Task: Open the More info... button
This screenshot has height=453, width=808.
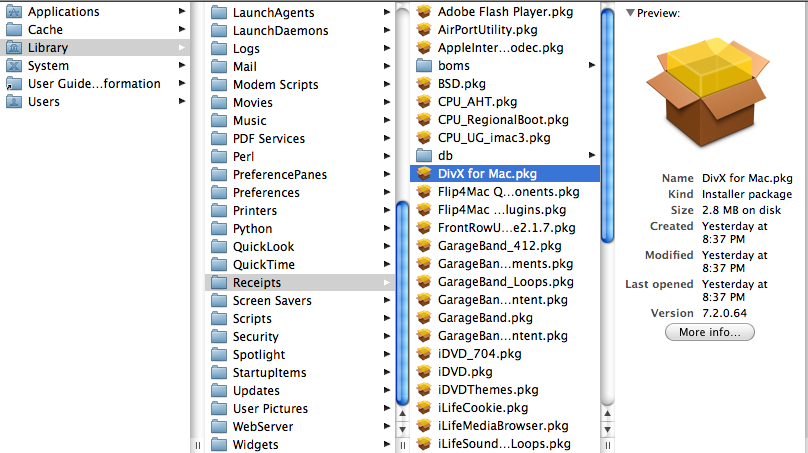Action: coord(710,332)
